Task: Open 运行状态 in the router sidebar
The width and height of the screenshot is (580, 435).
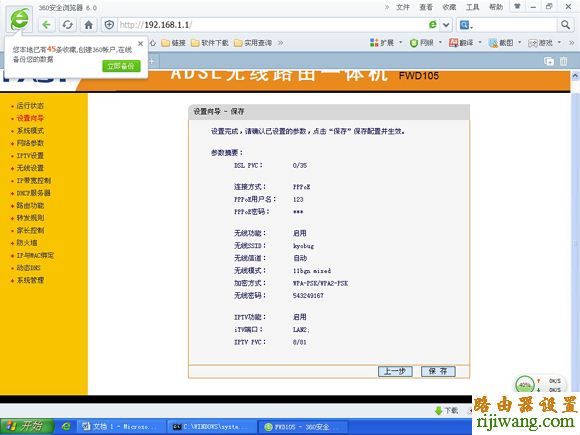Action: [30, 105]
